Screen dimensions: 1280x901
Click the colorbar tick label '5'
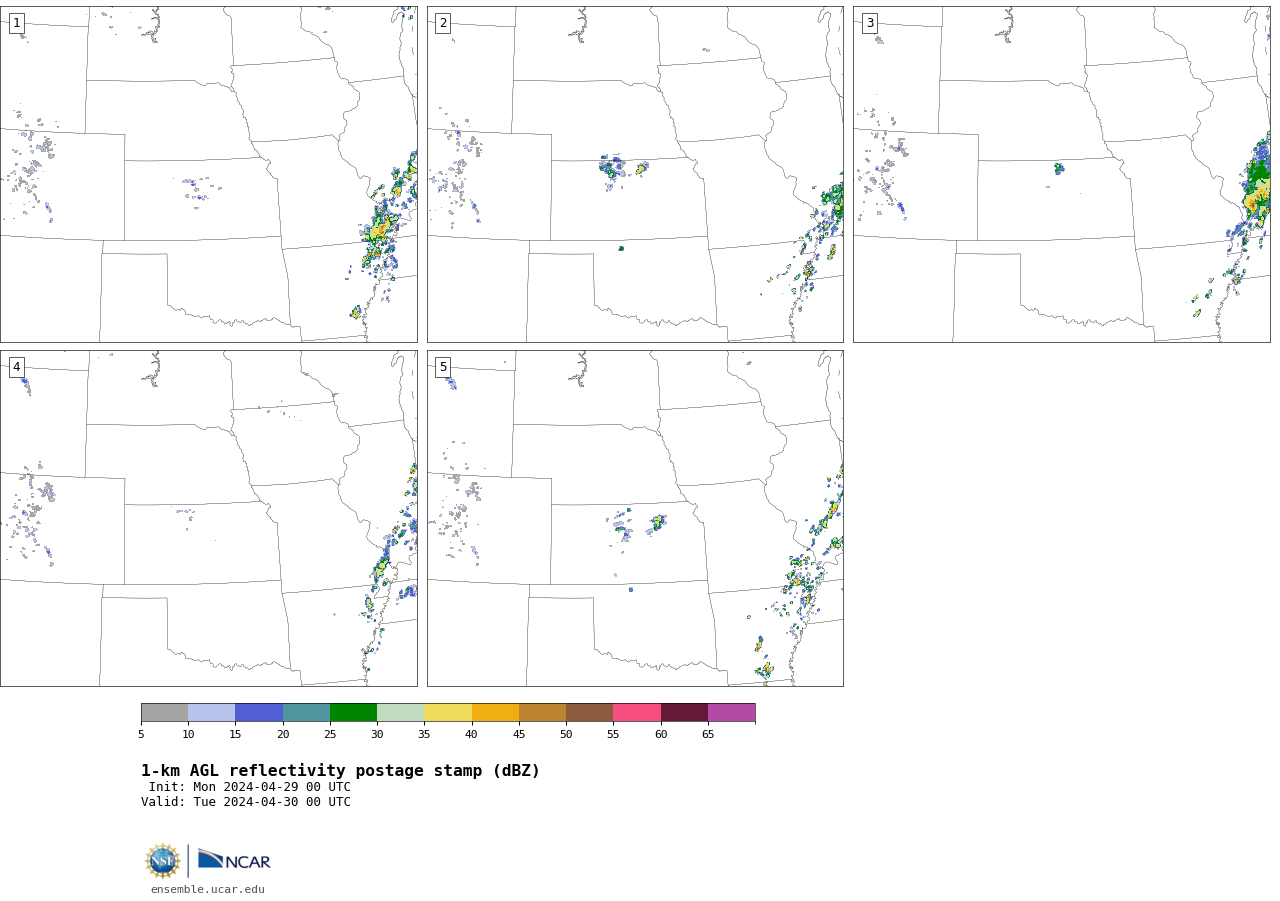141,735
